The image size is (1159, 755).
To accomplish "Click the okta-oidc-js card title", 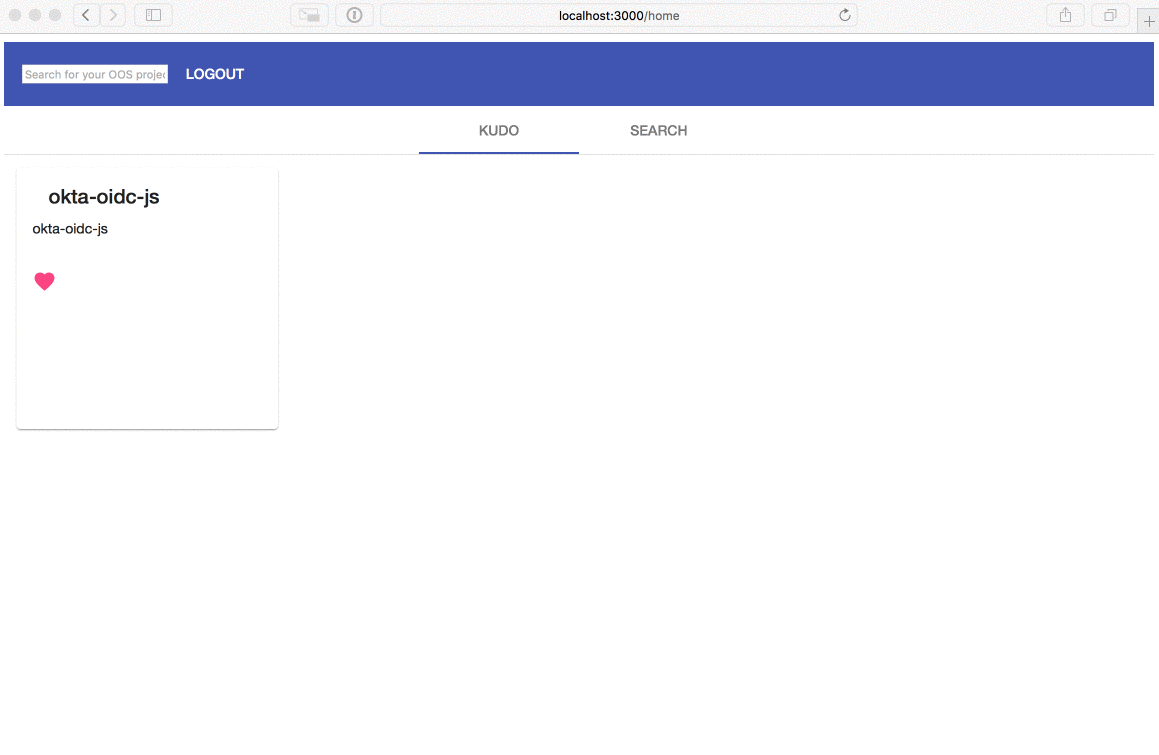I will (104, 197).
